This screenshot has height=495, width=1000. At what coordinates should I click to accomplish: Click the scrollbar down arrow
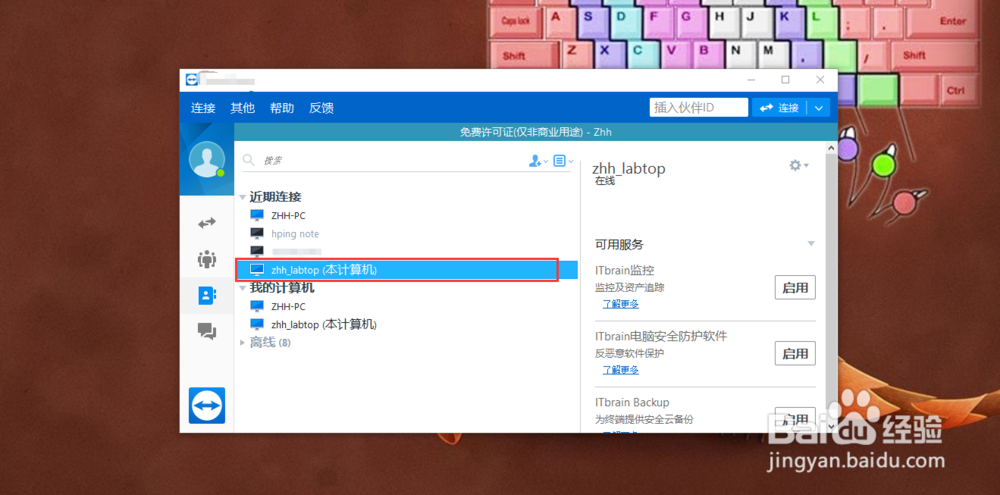(831, 426)
